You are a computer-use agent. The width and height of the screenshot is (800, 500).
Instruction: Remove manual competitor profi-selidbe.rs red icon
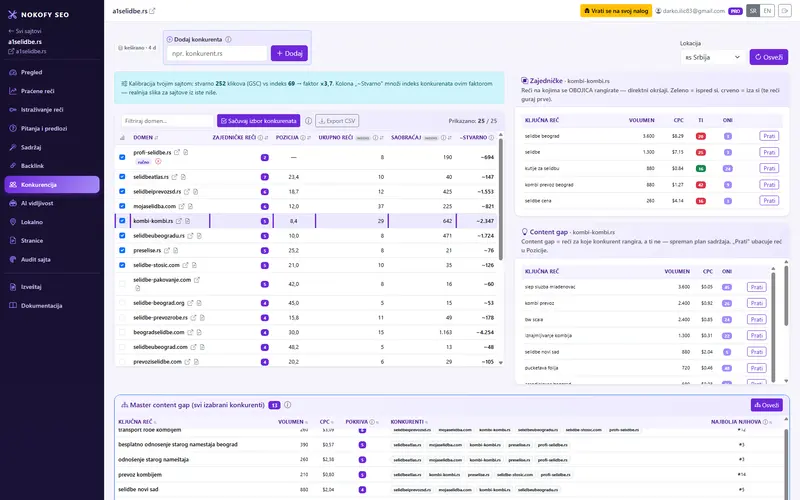pyautogui.click(x=158, y=161)
